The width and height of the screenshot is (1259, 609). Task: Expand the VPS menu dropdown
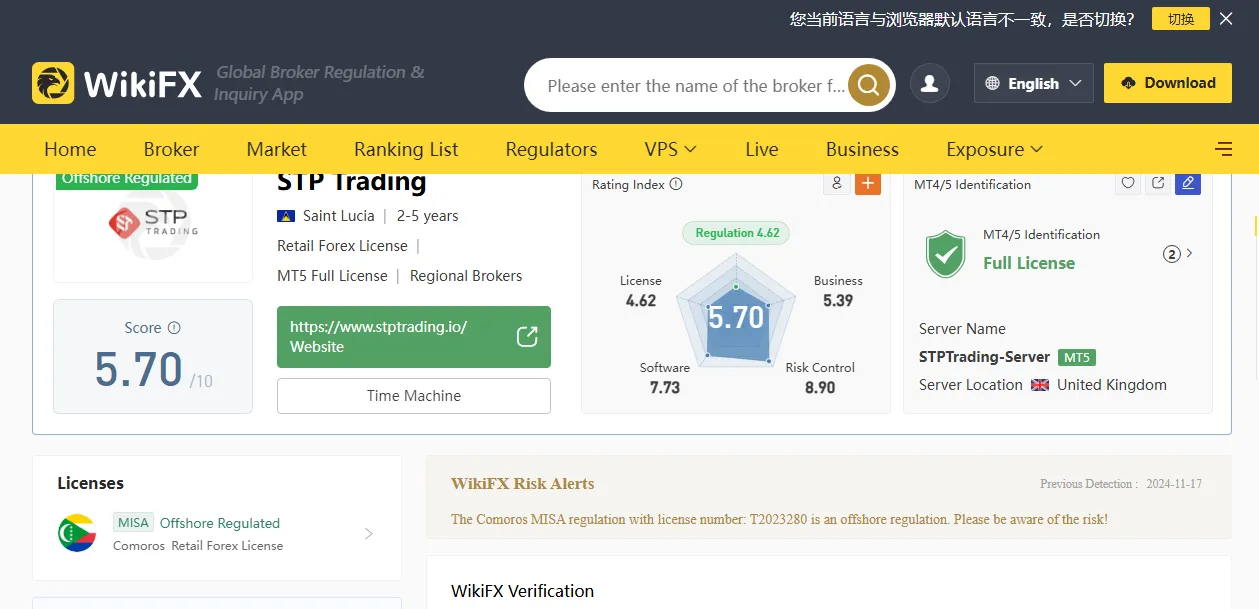[670, 150]
